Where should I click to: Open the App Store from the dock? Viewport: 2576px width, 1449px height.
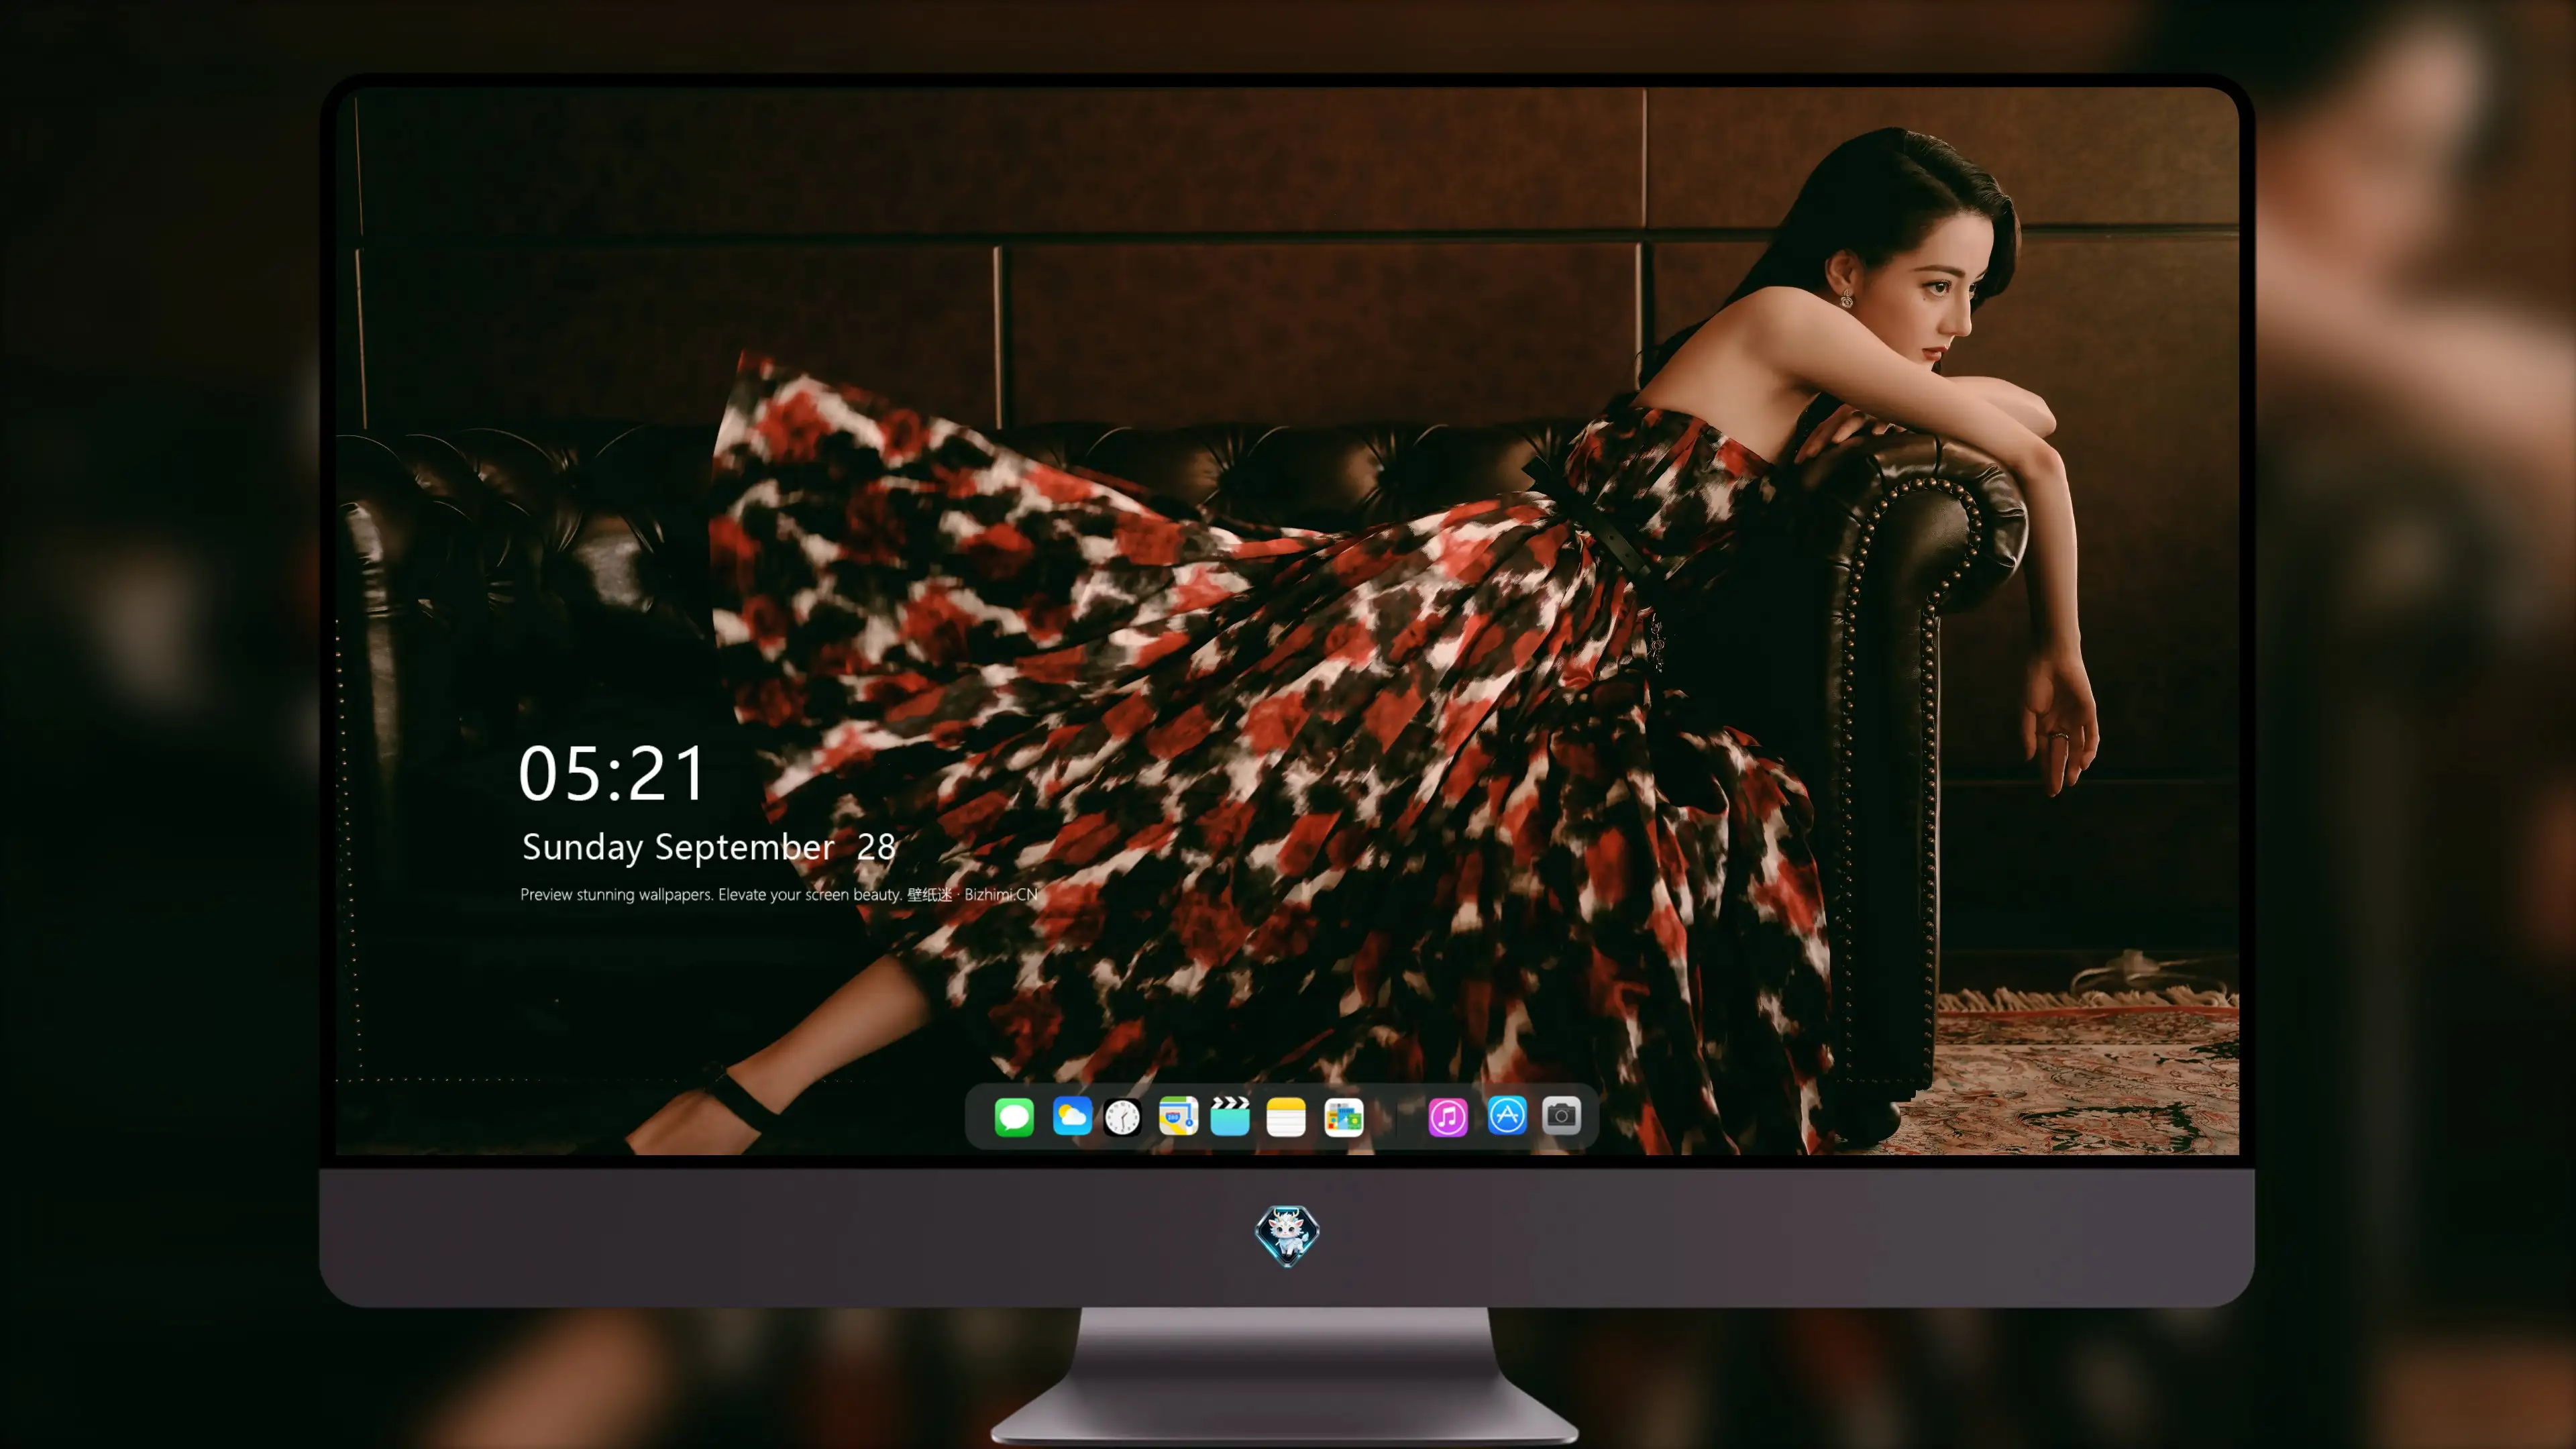click(x=1507, y=1115)
